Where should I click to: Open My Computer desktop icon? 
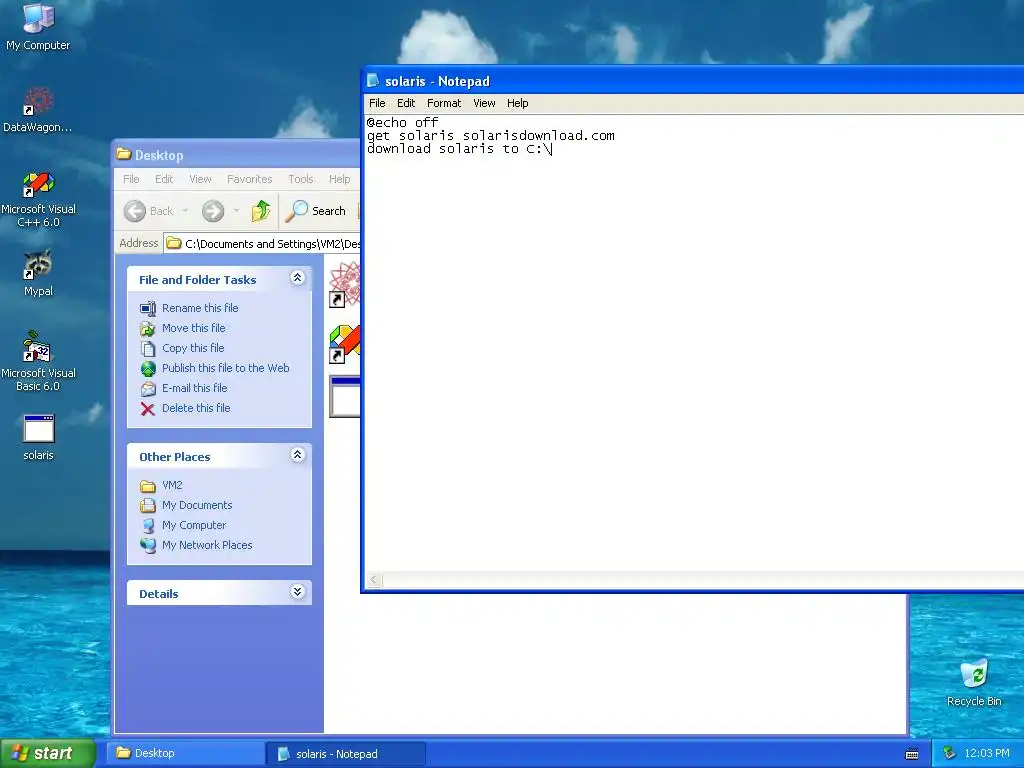tap(38, 26)
